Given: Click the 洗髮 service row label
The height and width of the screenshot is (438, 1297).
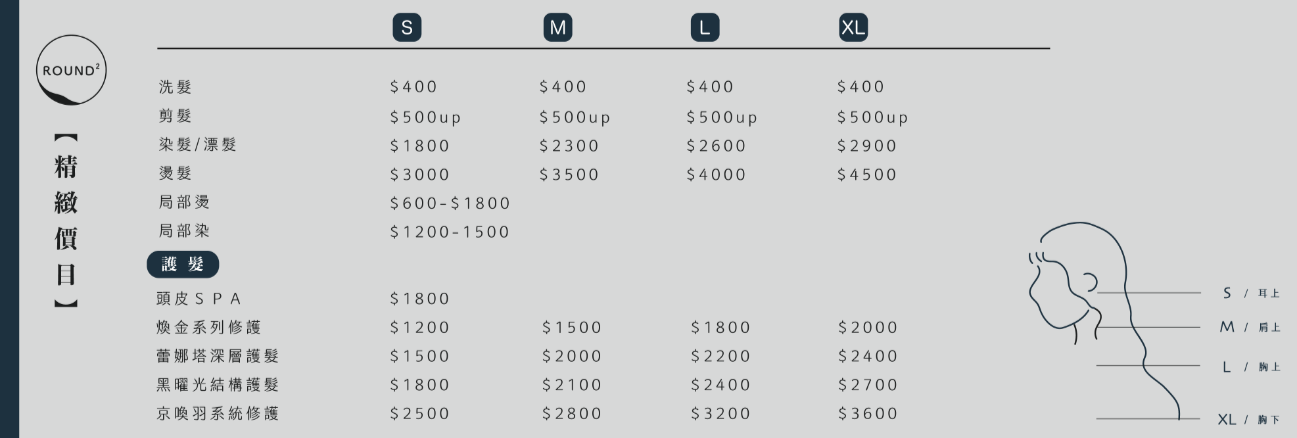Looking at the screenshot, I should (x=175, y=87).
